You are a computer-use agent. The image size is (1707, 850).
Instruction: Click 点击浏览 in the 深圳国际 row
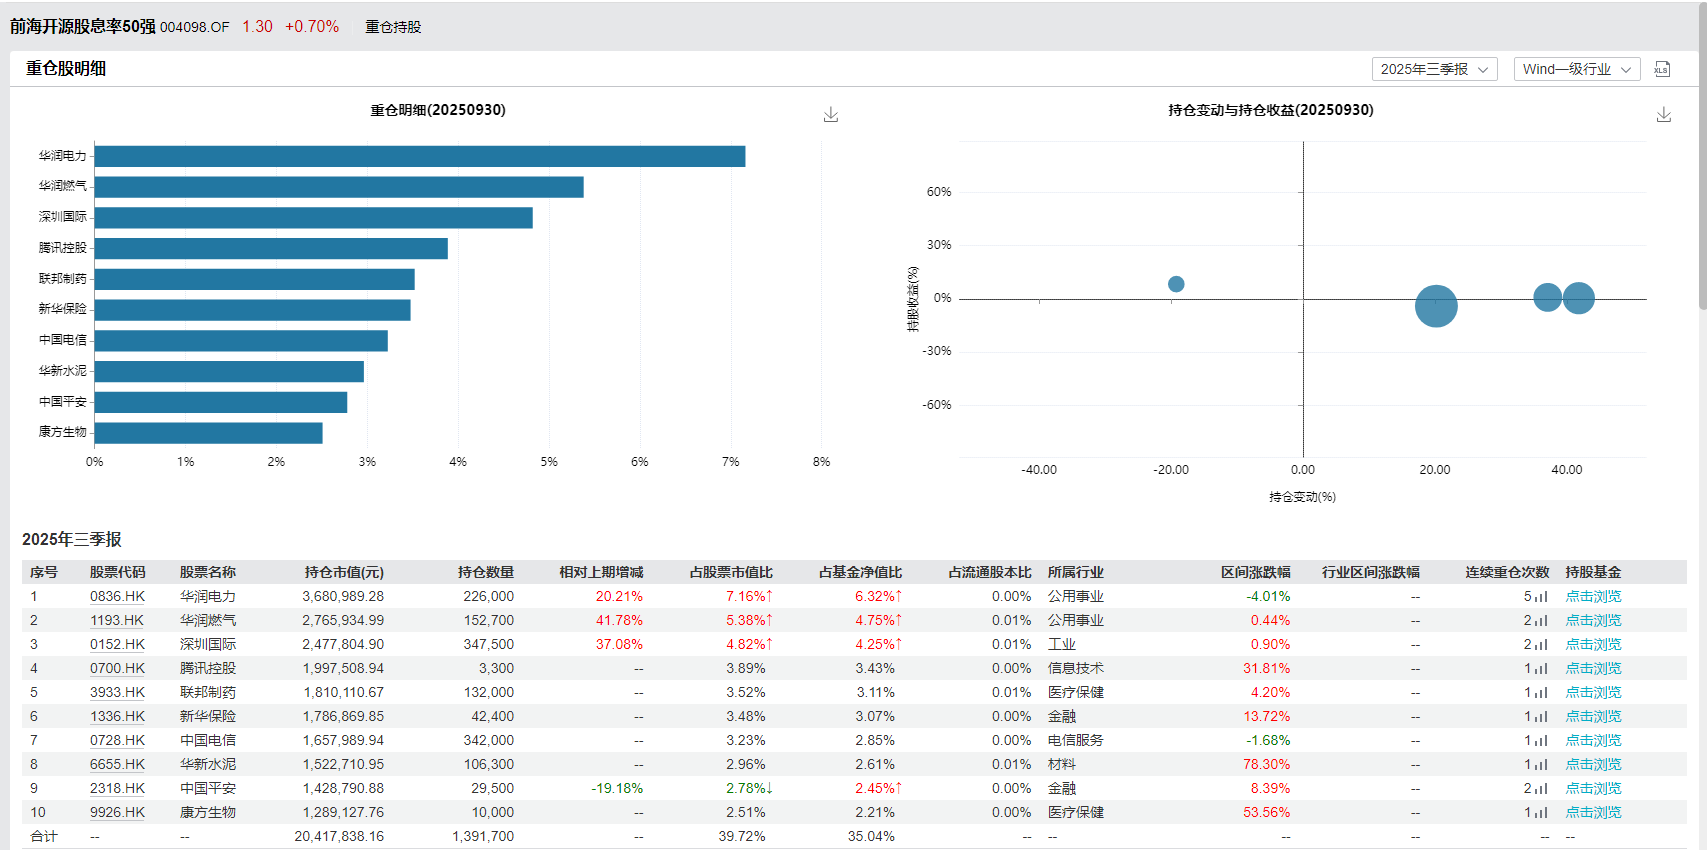coord(1593,645)
